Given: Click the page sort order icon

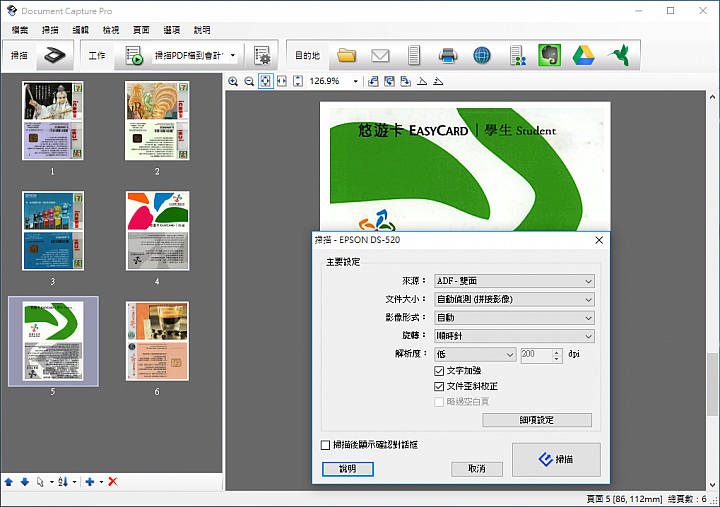Looking at the screenshot, I should pyautogui.click(x=63, y=482).
